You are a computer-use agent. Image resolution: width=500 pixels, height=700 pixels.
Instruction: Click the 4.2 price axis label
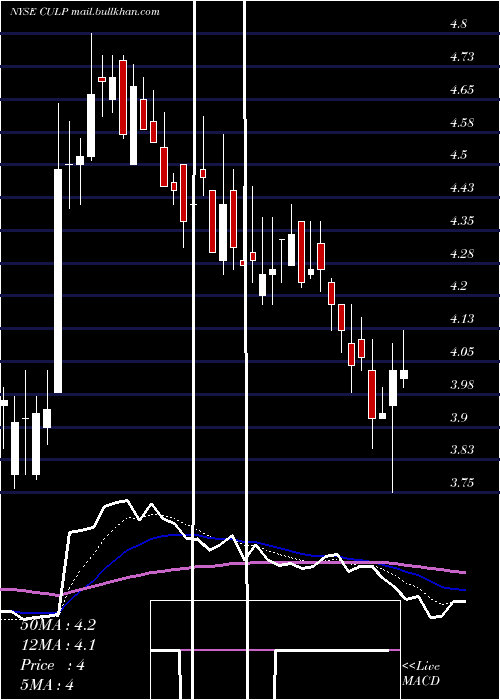(x=458, y=286)
